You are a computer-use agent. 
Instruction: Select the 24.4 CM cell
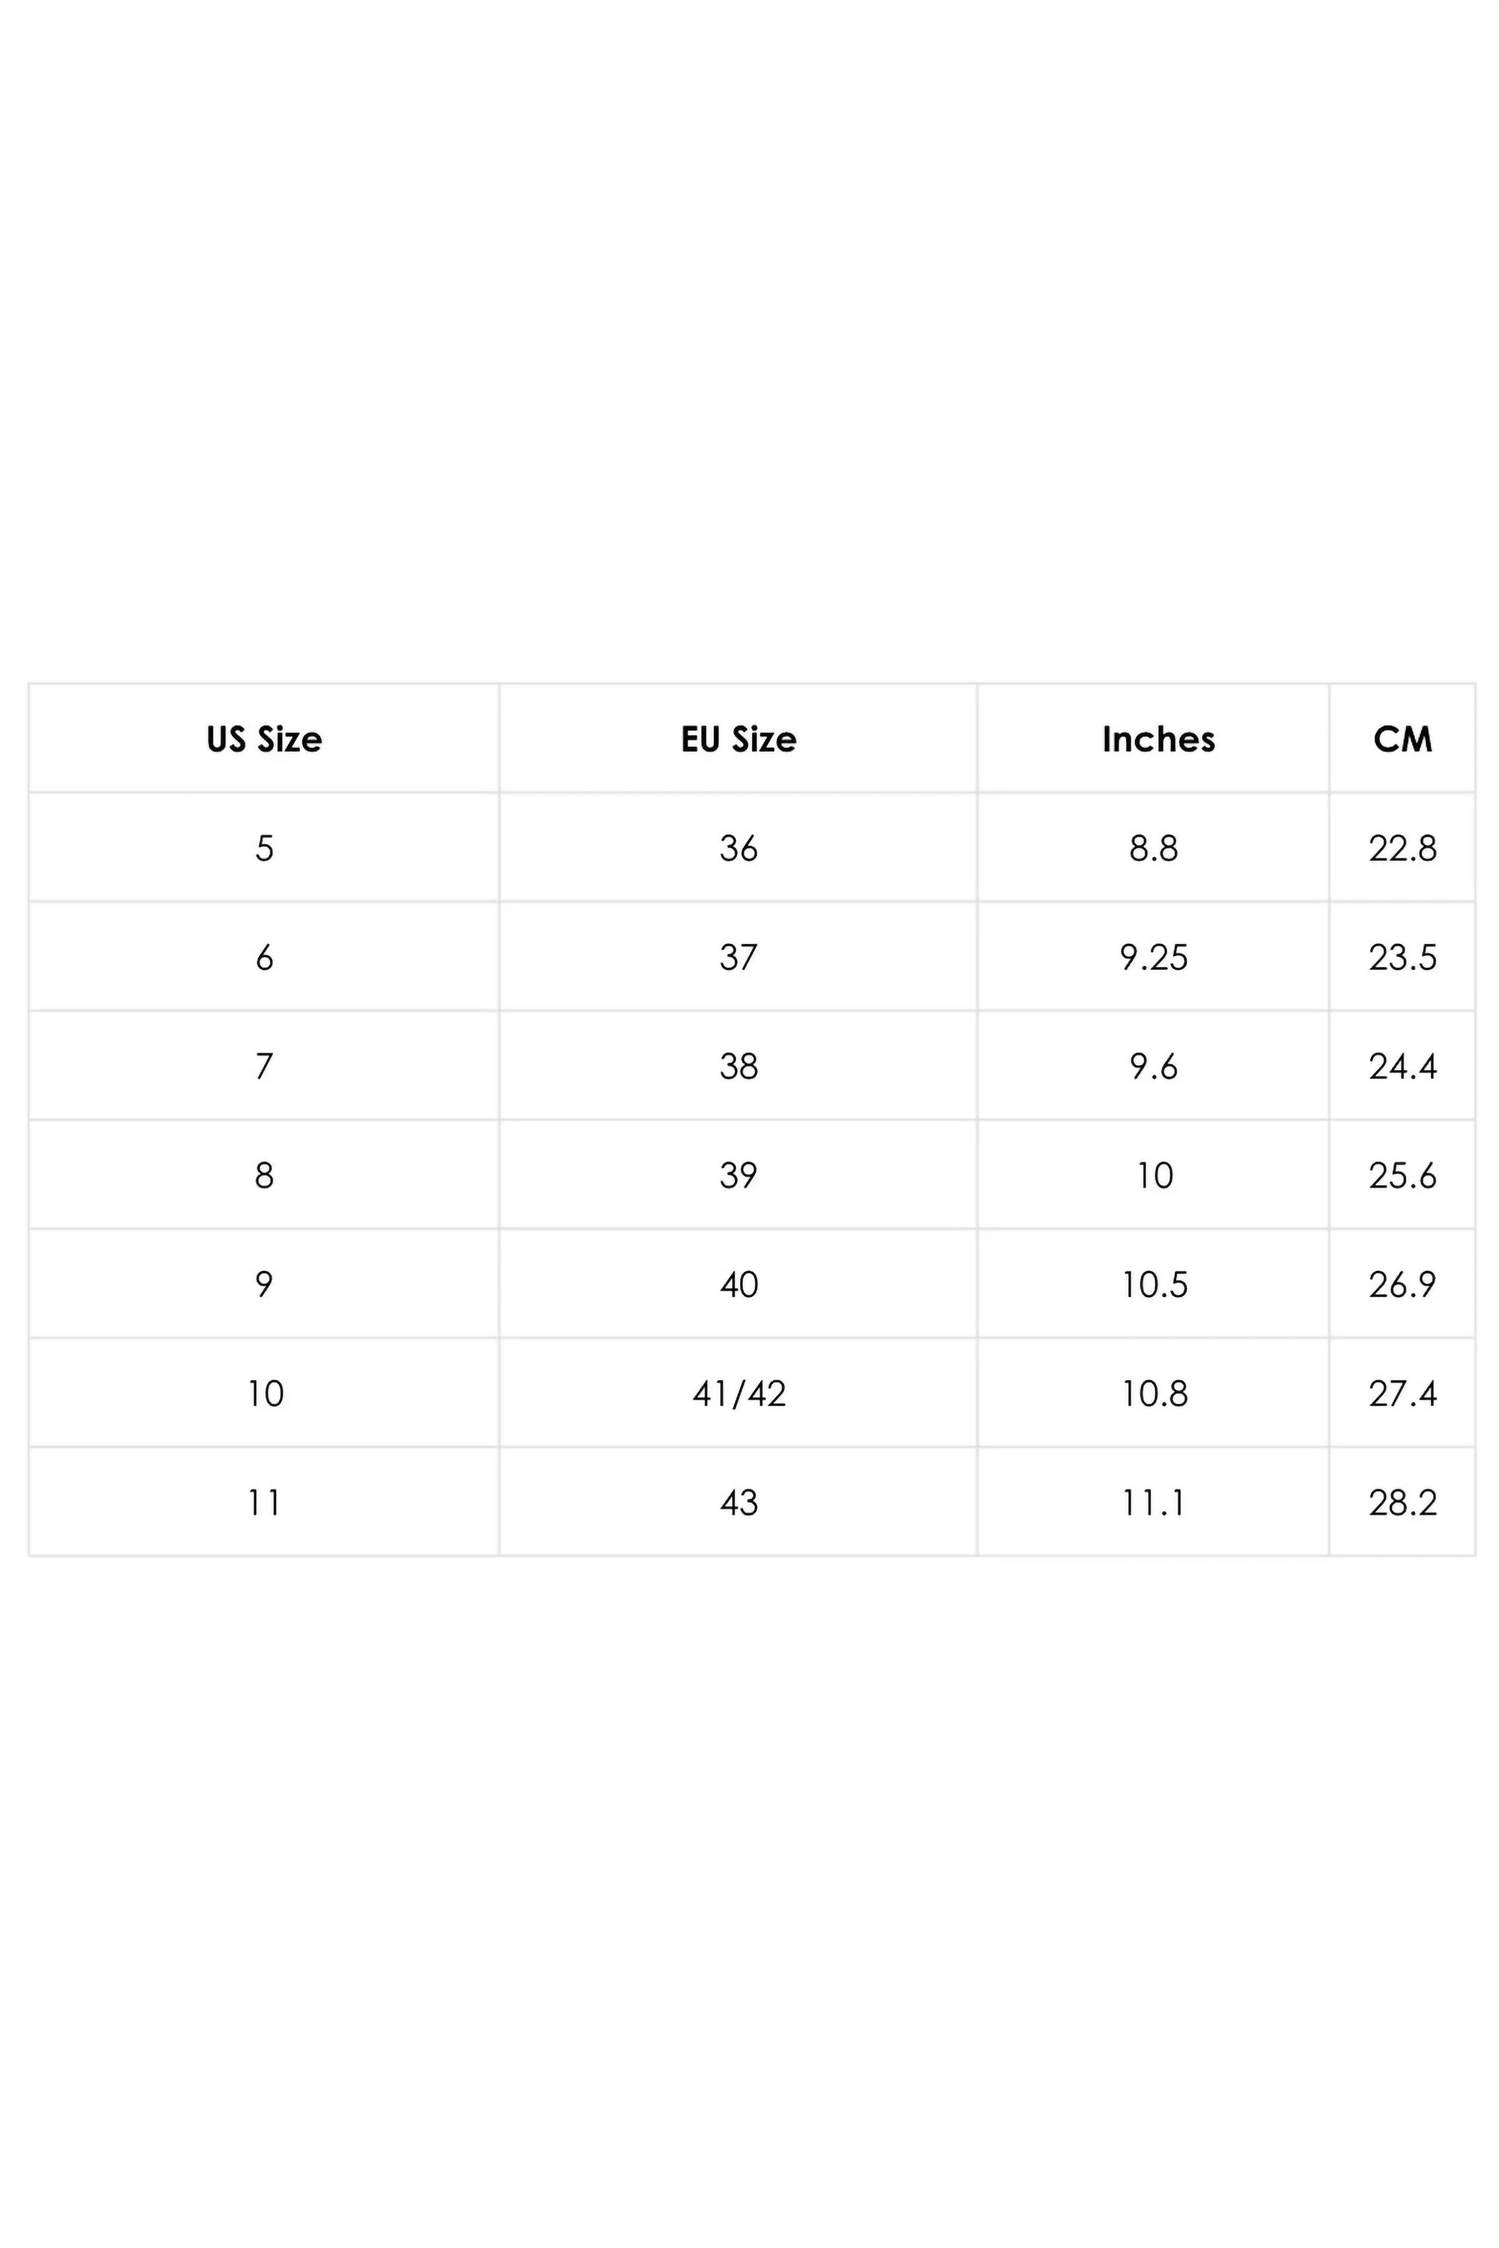coord(1402,1066)
